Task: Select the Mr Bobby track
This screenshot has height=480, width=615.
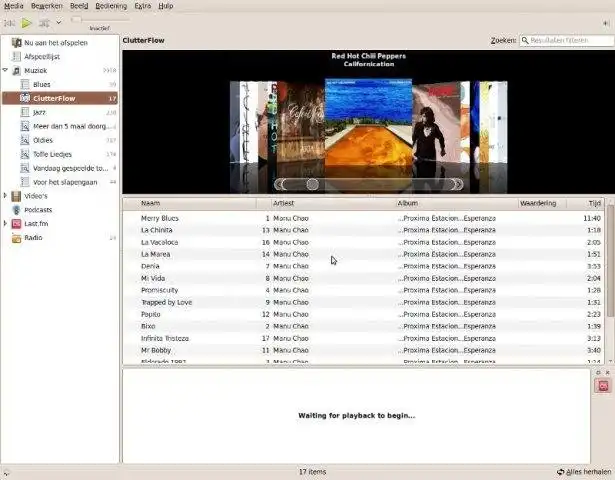Action: 364,350
